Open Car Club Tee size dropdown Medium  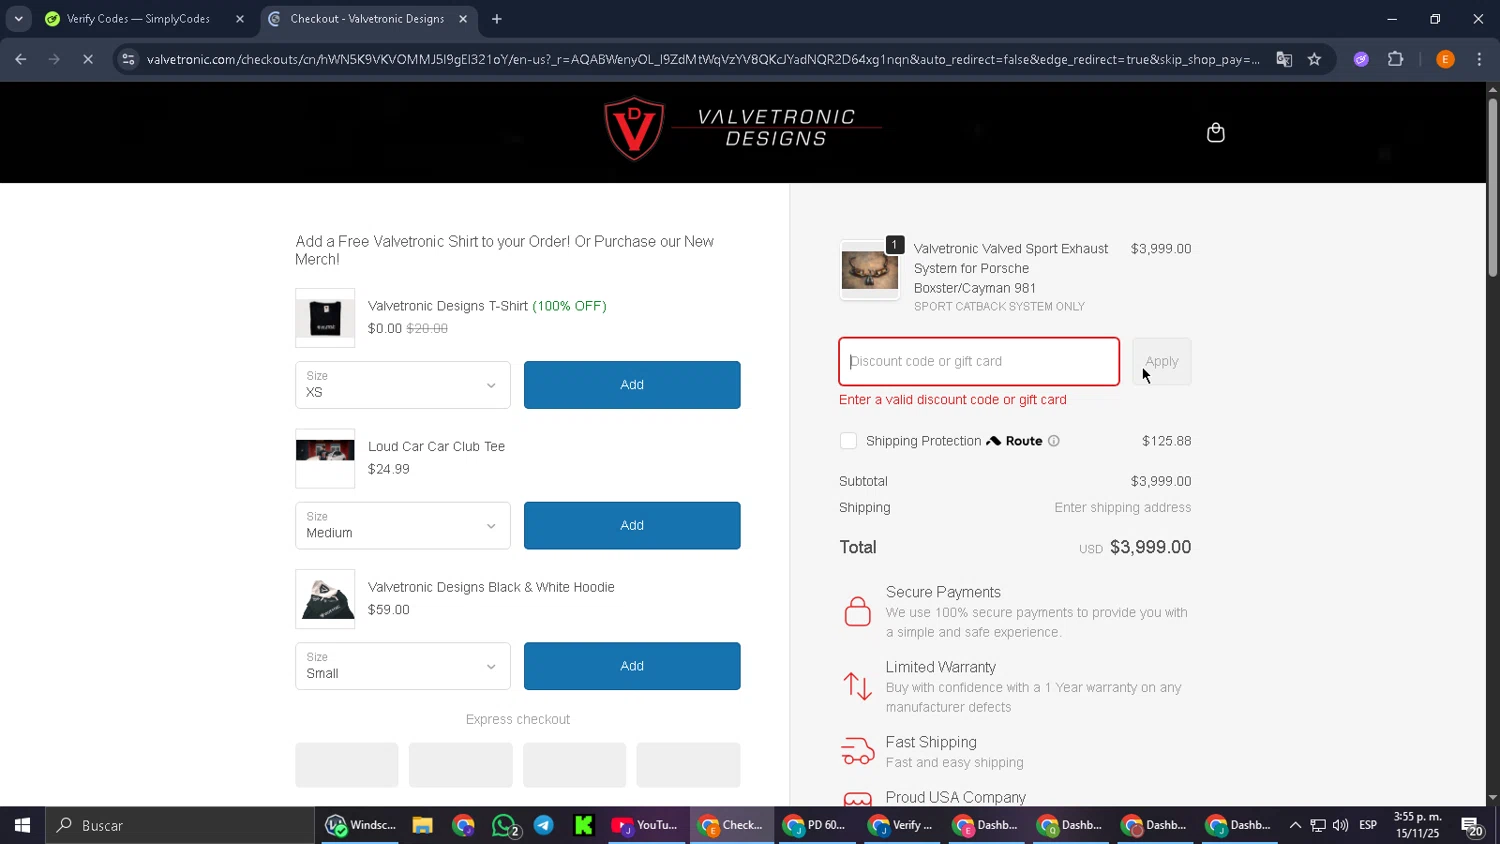[x=403, y=525]
